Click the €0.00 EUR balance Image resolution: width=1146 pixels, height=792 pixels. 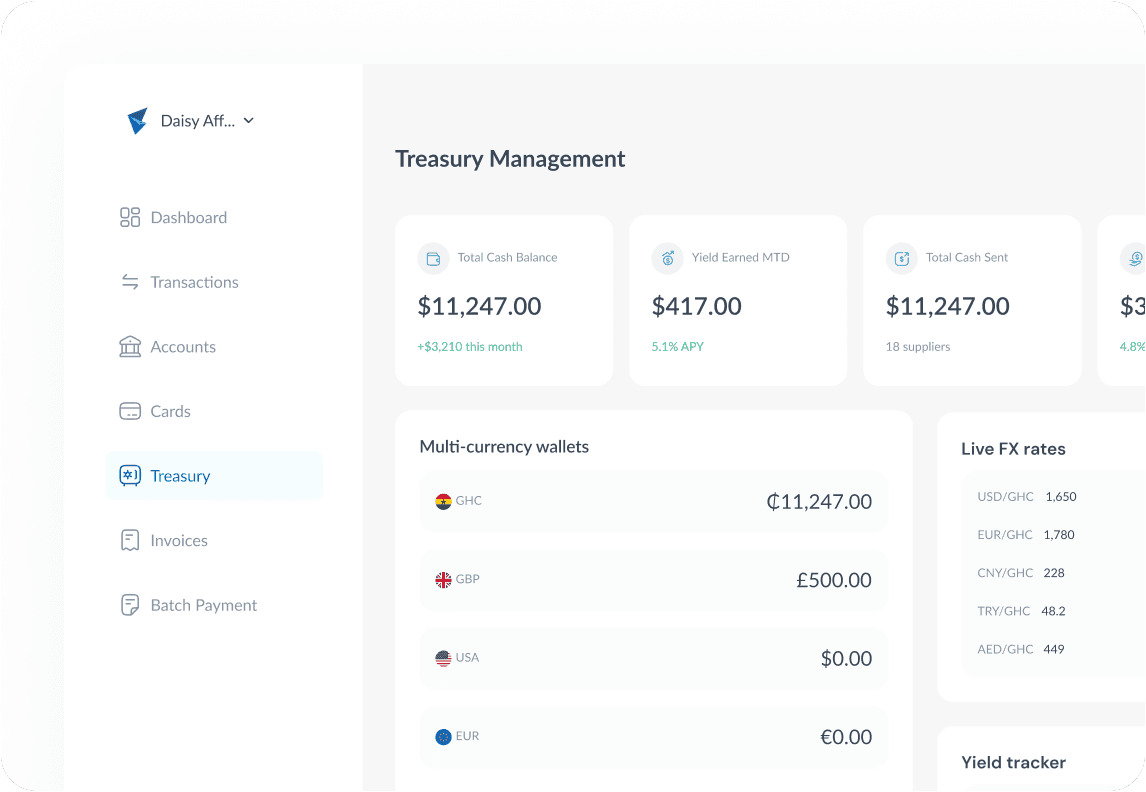[x=846, y=736]
